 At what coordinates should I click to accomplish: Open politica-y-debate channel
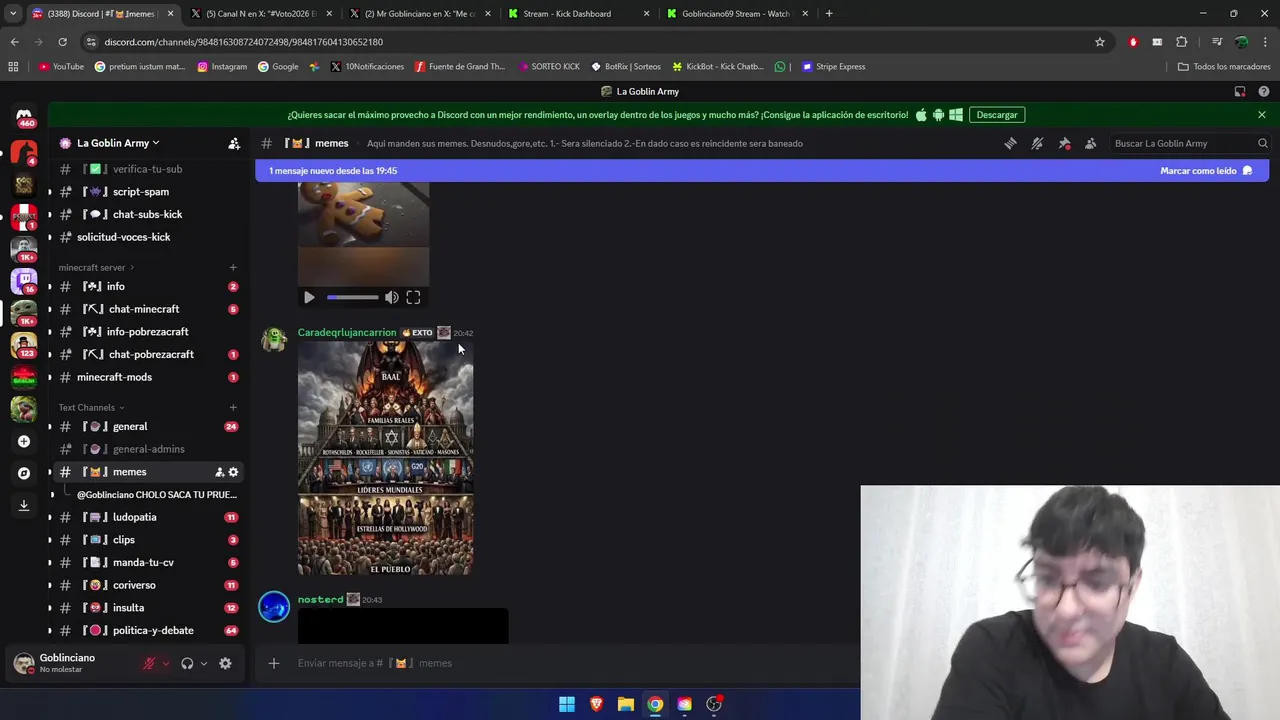(x=148, y=631)
